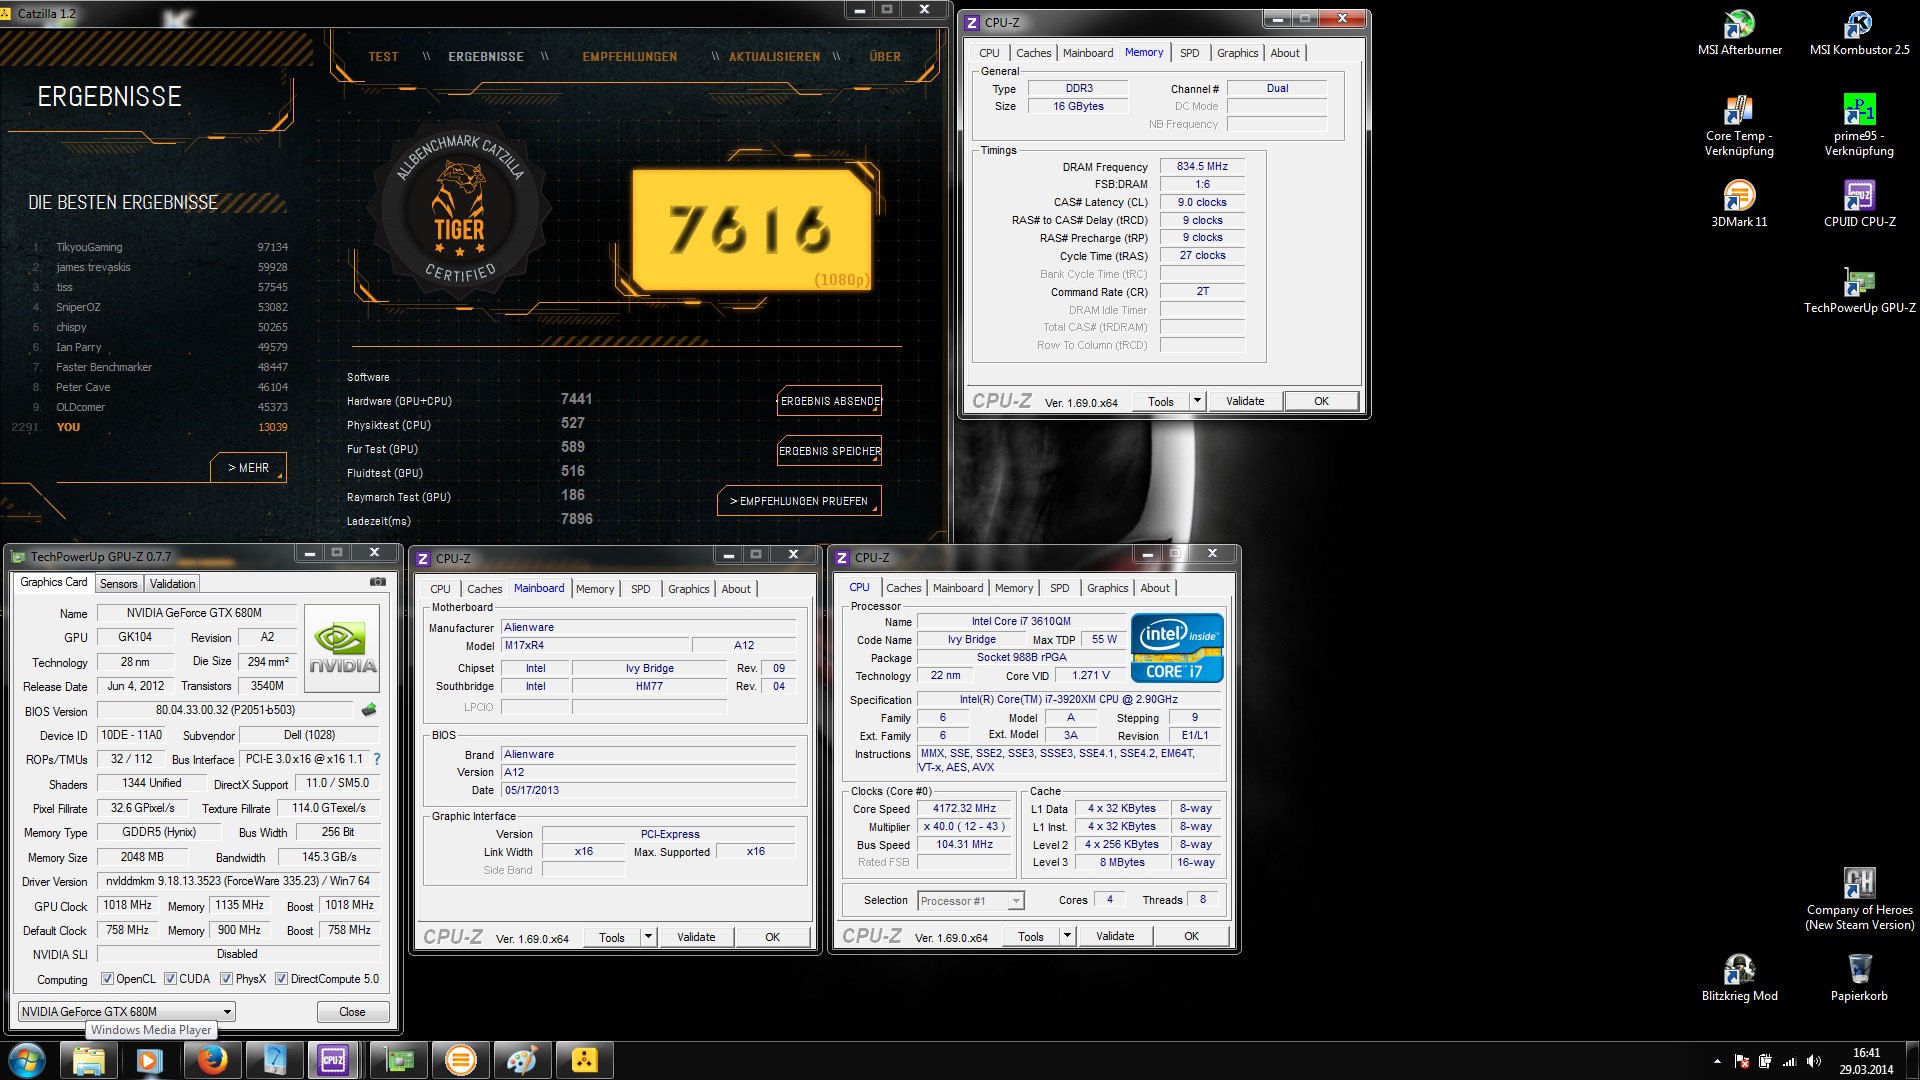Image resolution: width=1920 pixels, height=1080 pixels.
Task: Click the Action Center flag tray icon
Action: 1741,1061
